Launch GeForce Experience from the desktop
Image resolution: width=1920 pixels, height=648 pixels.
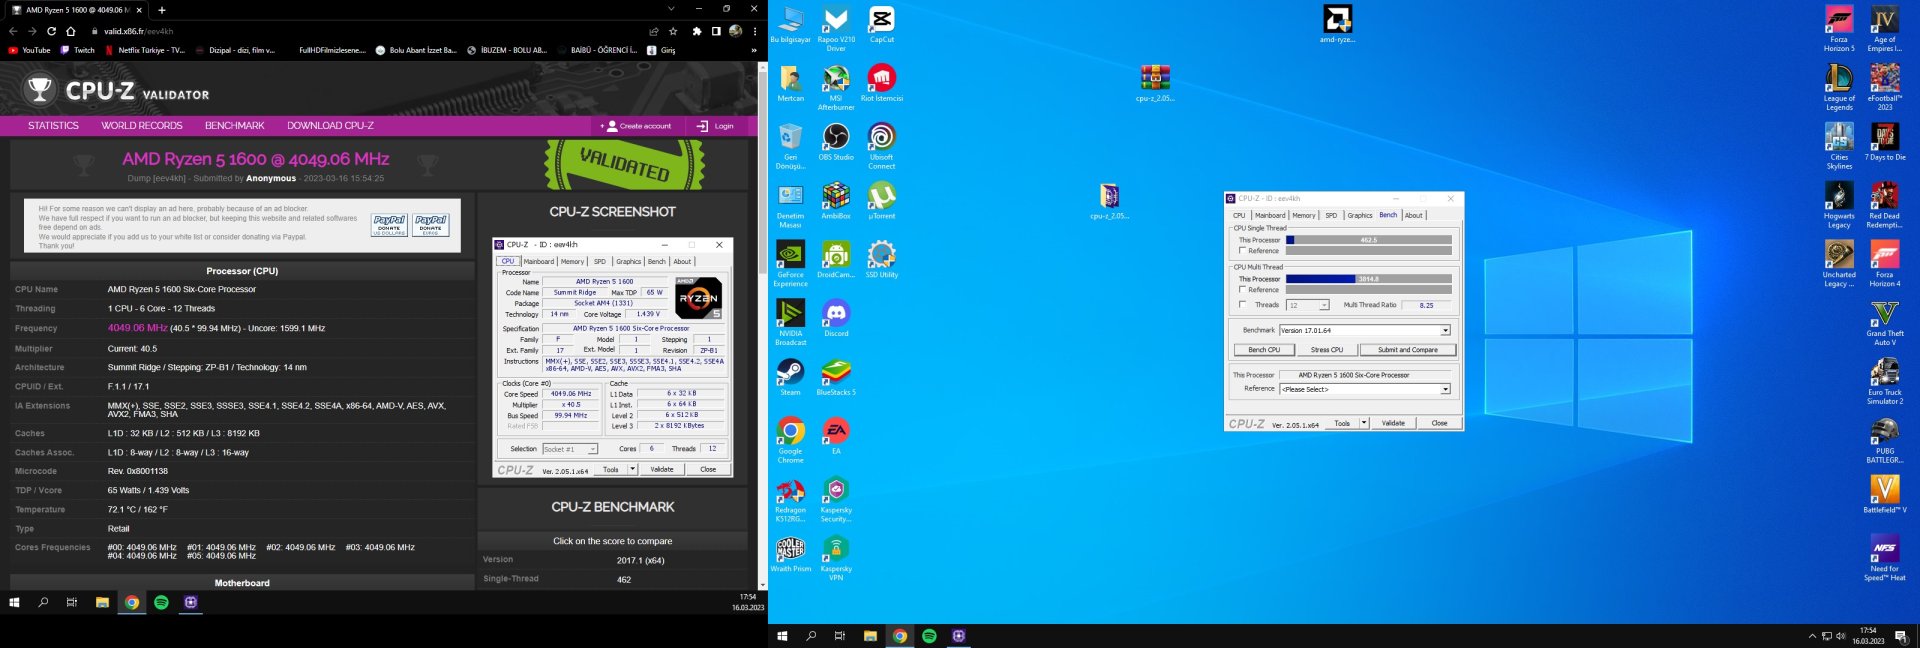[x=790, y=265]
